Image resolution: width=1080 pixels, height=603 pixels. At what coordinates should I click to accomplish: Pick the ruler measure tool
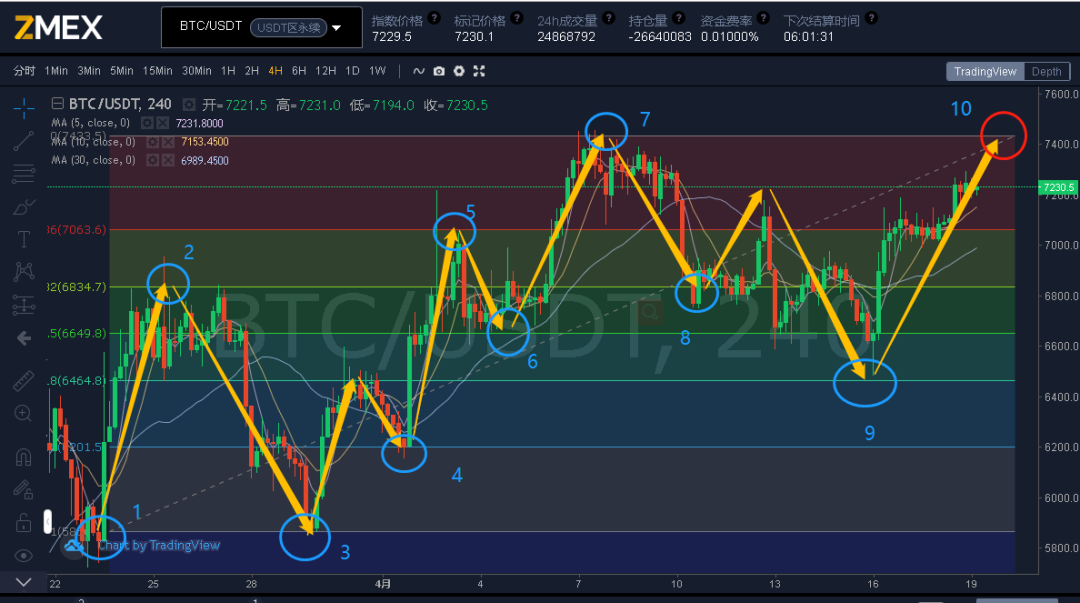click(x=25, y=381)
